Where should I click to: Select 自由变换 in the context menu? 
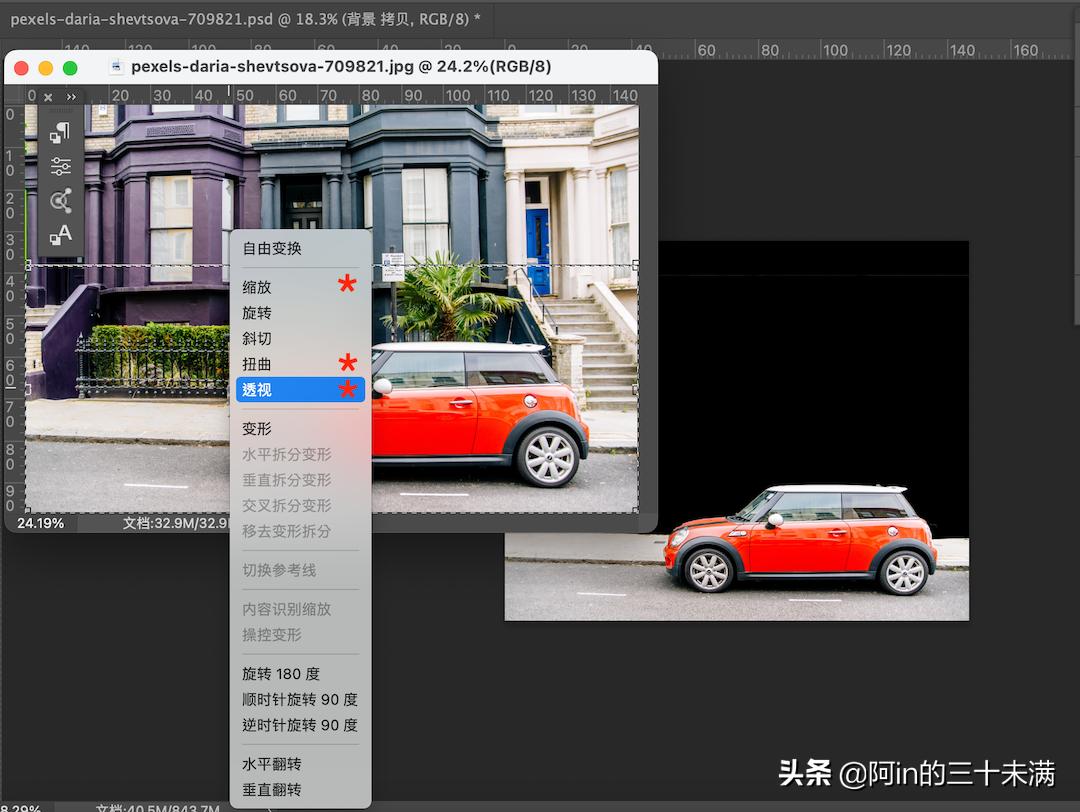[x=271, y=248]
